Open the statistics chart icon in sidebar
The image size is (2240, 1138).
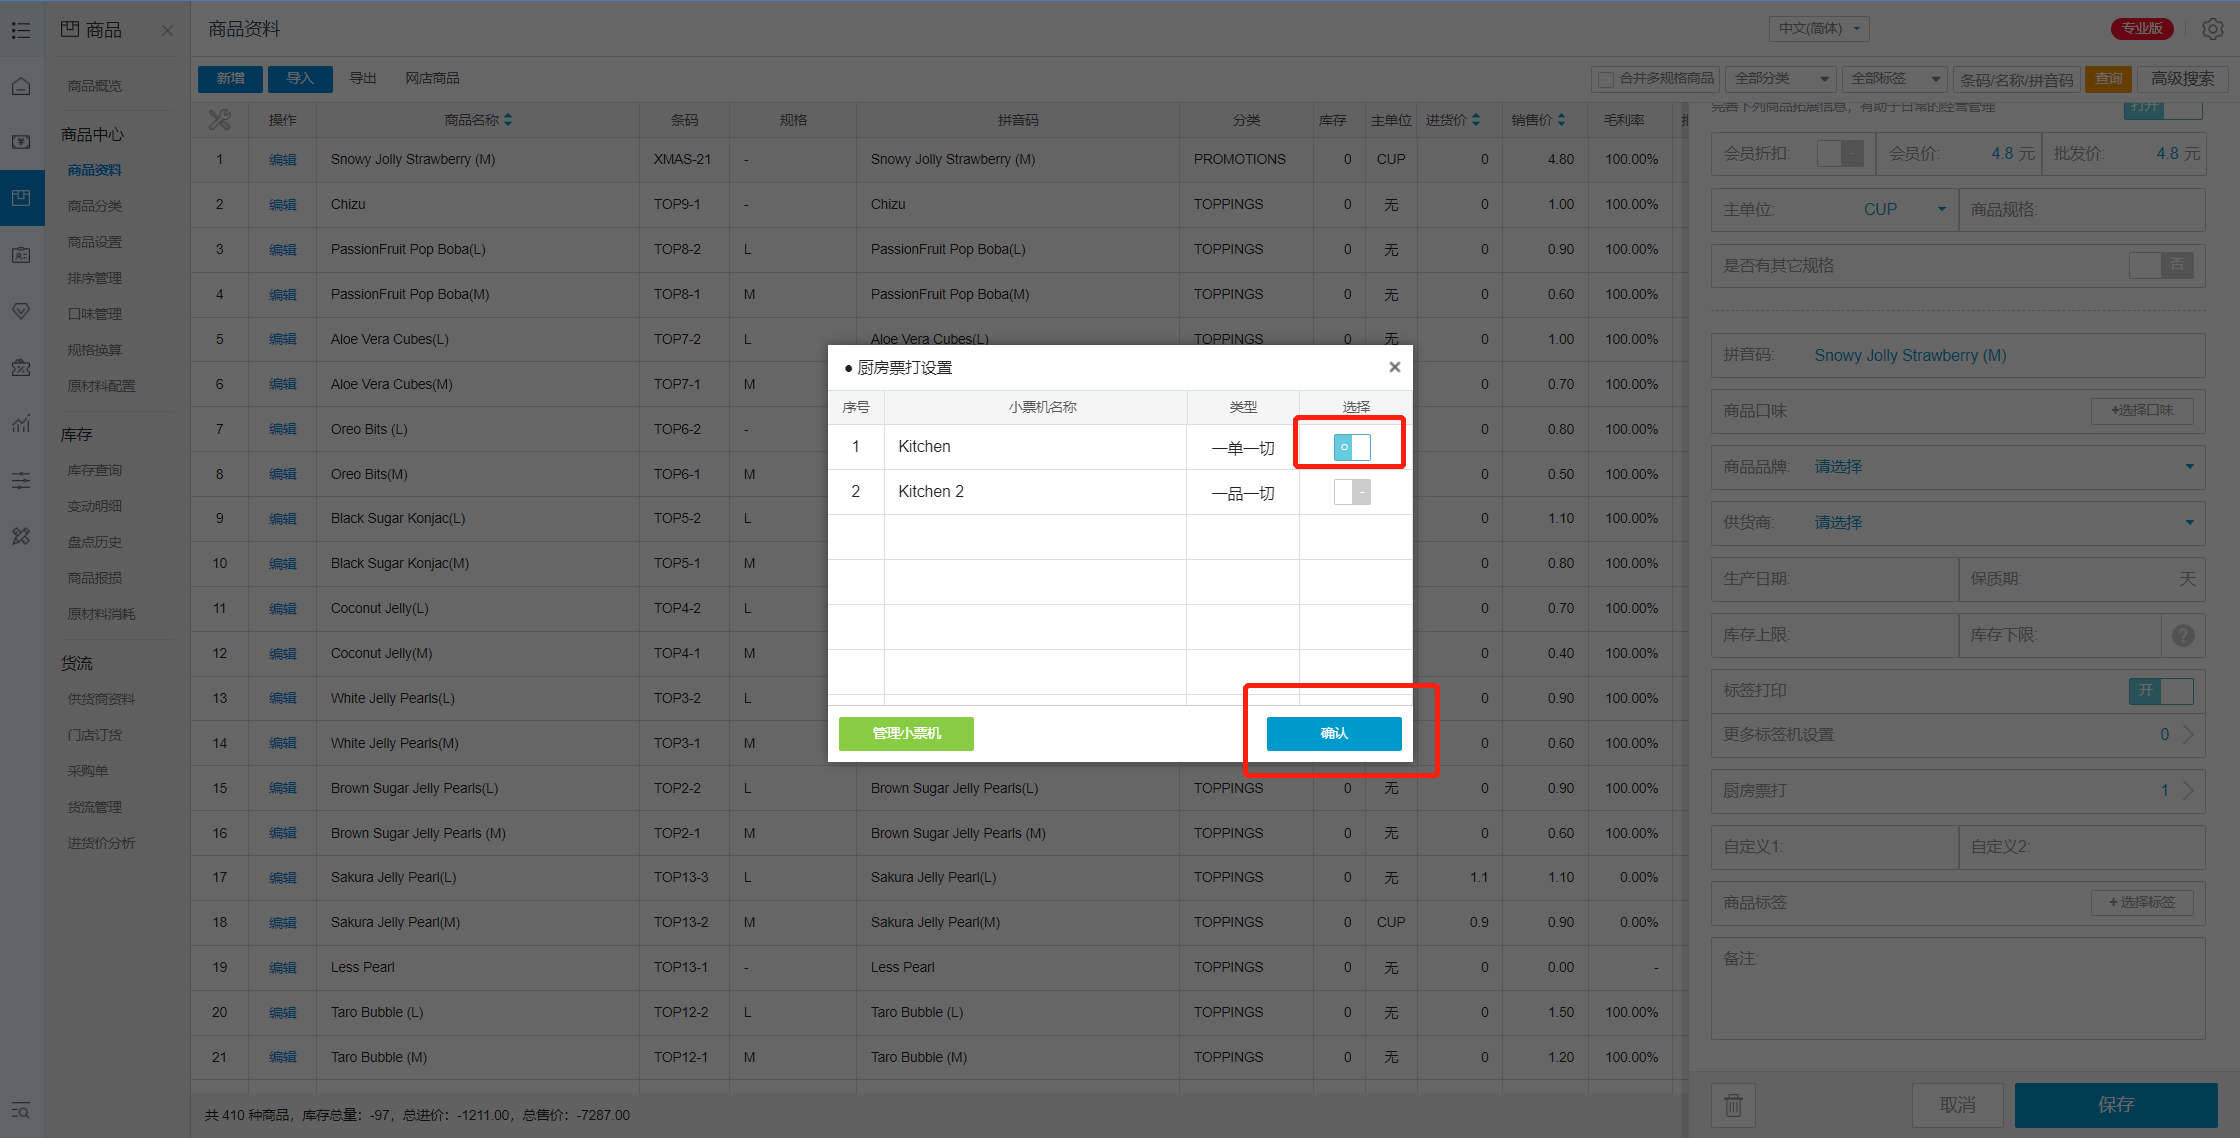pos(21,424)
